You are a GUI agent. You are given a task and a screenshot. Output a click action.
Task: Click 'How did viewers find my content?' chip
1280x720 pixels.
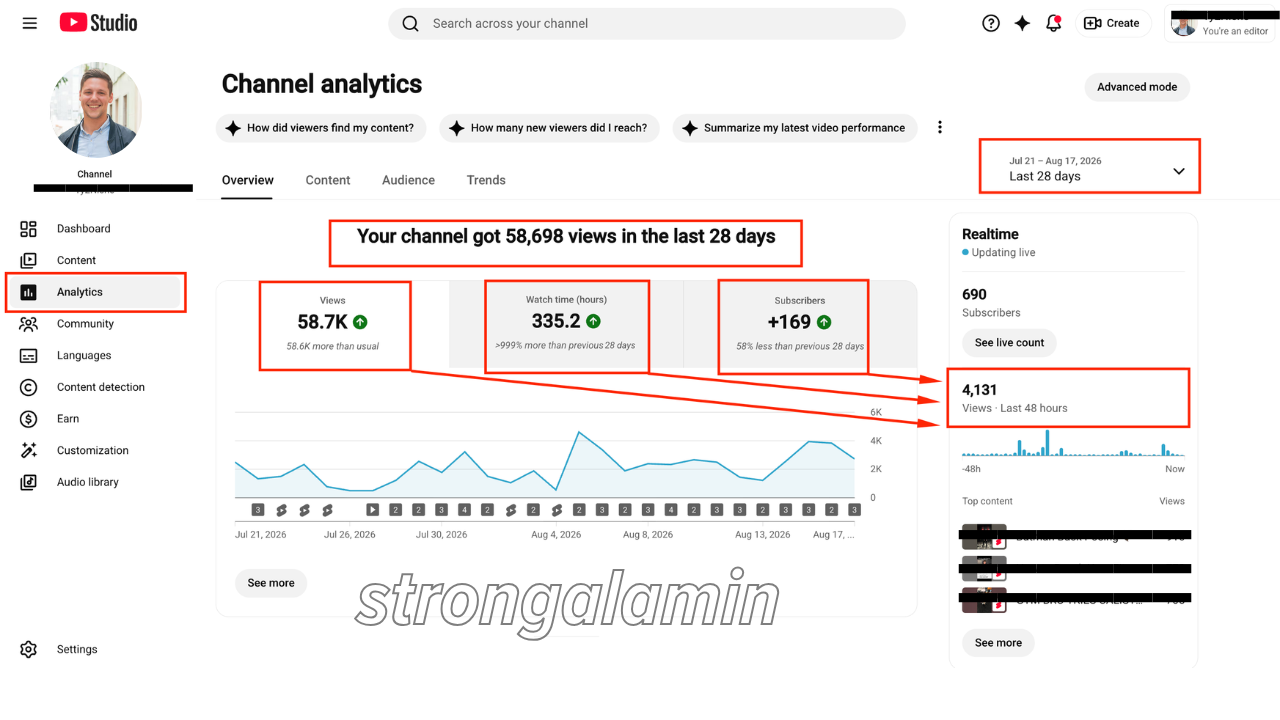click(321, 128)
